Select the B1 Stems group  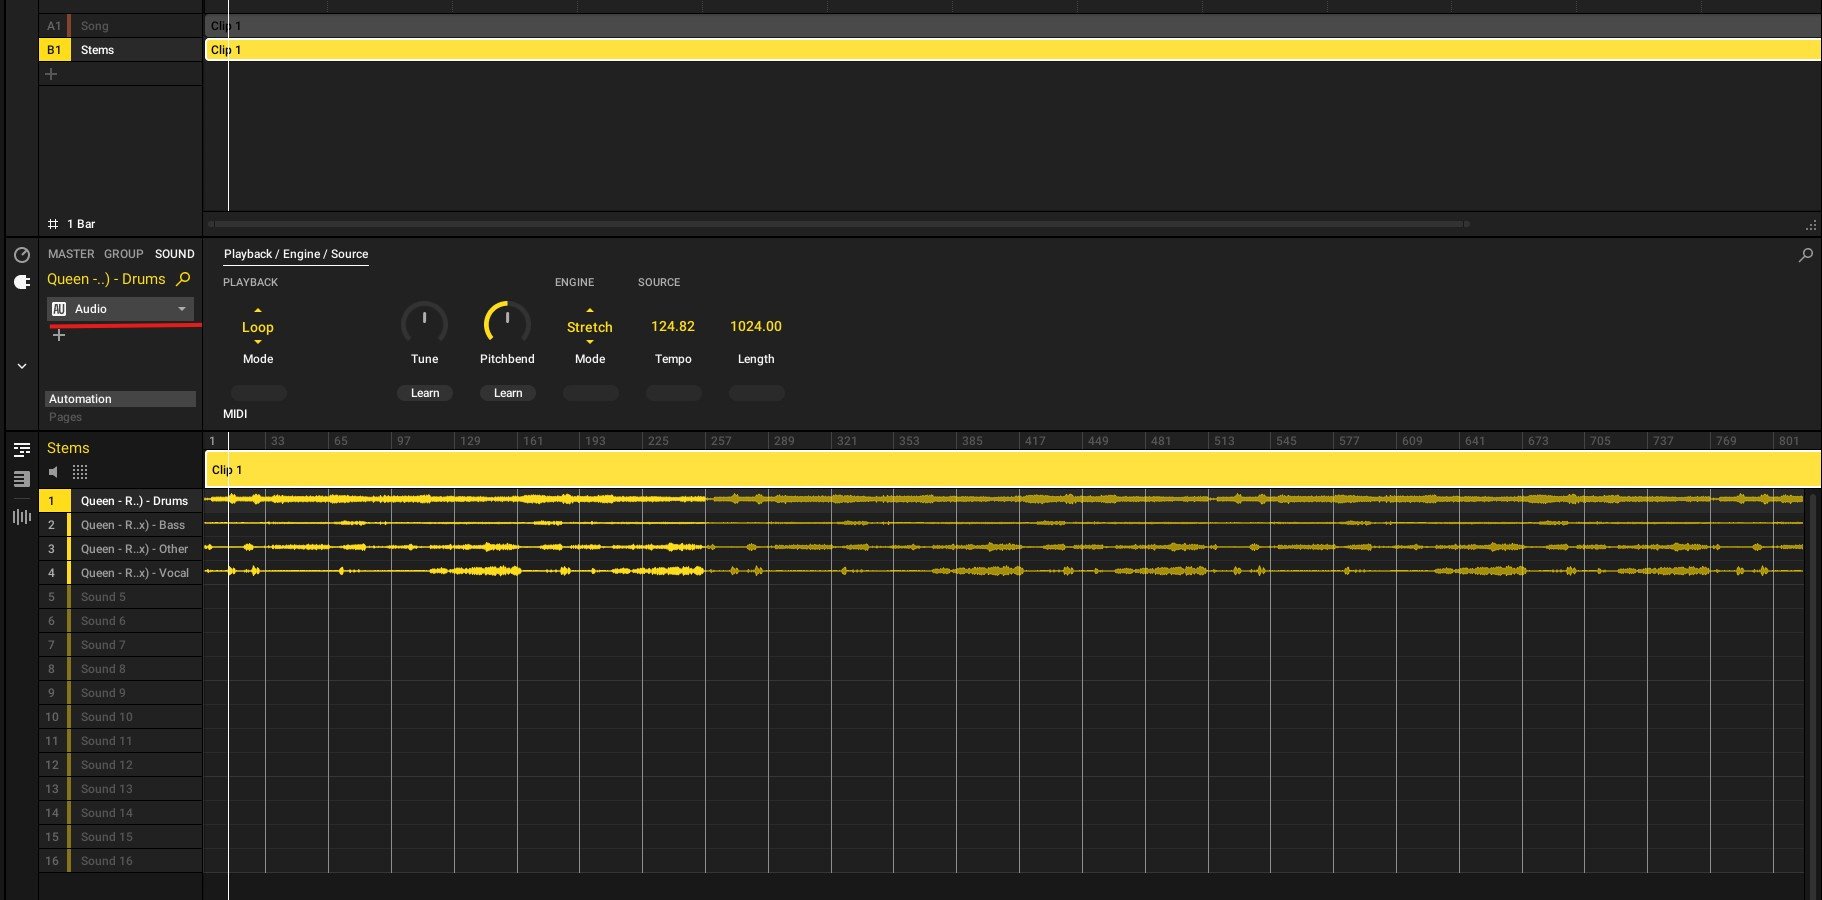(x=120, y=50)
